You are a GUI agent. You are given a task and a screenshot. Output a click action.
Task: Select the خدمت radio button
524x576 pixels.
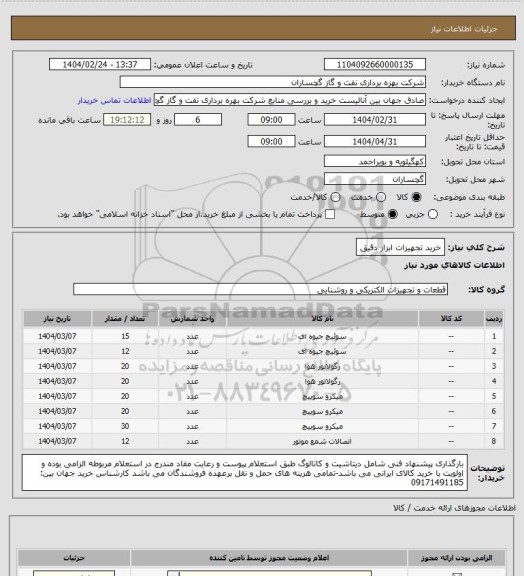click(381, 197)
